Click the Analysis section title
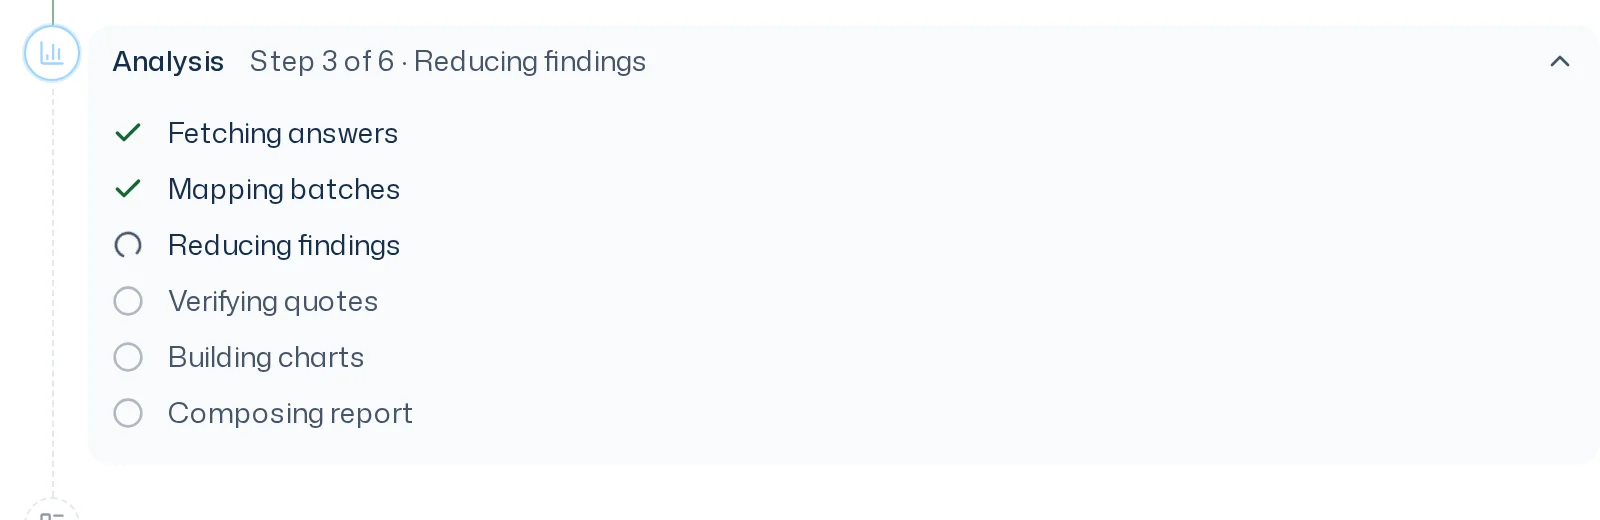 168,62
